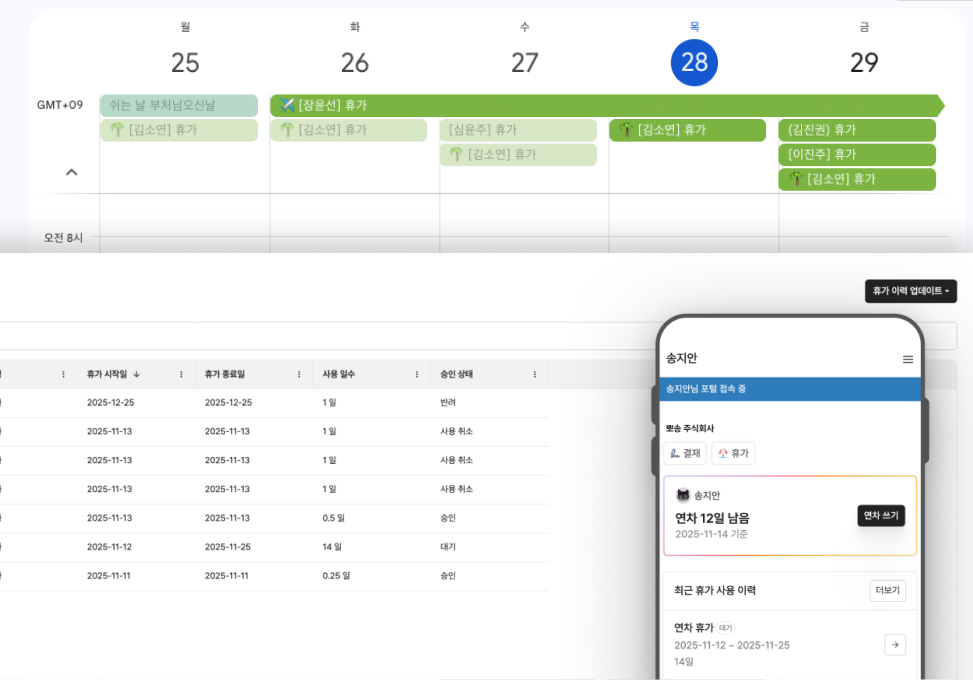973x680 pixels.
Task: Click the 0.25 일 usage cell
Action: coord(336,576)
